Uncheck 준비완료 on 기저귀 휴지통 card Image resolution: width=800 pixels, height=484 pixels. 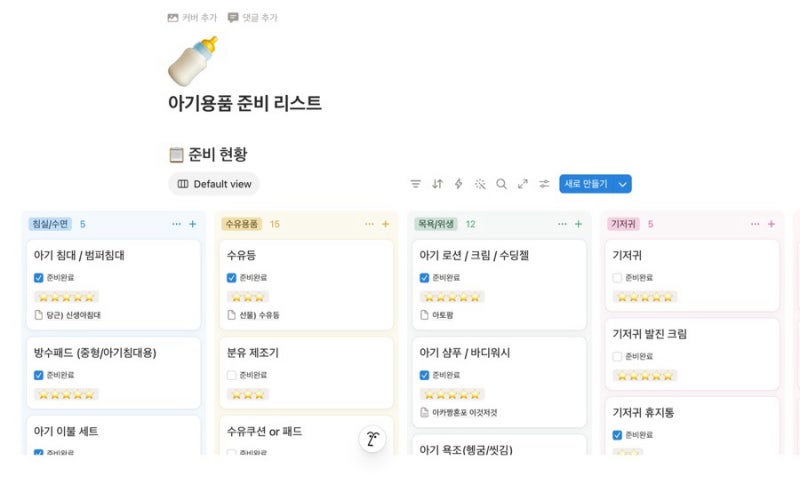617,435
